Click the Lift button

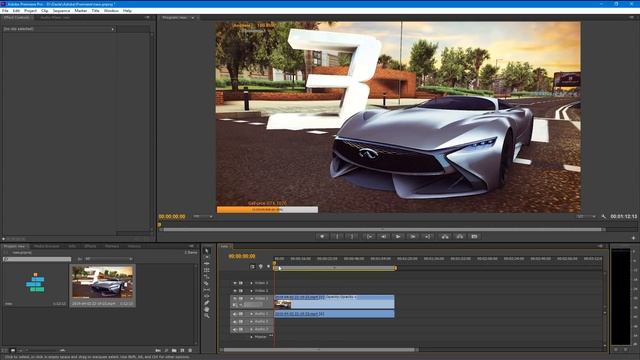pos(445,236)
